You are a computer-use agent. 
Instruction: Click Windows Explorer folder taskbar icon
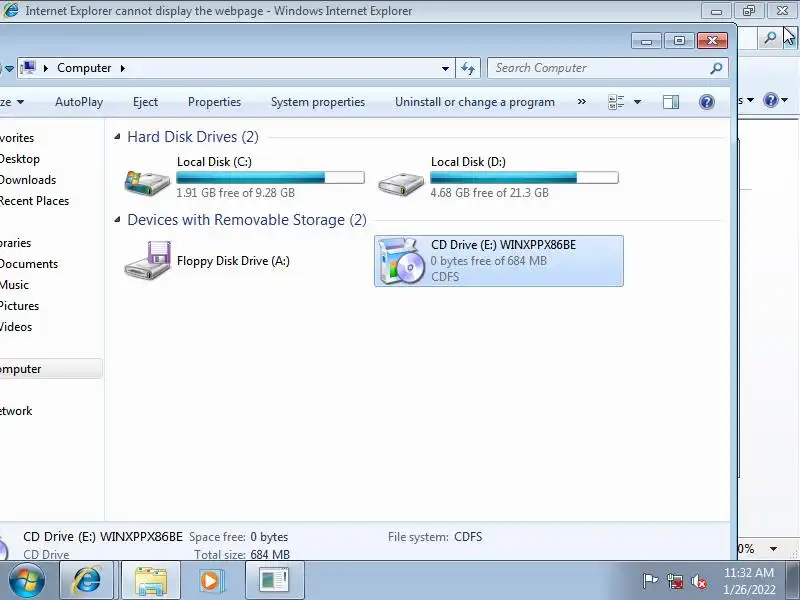tap(151, 581)
